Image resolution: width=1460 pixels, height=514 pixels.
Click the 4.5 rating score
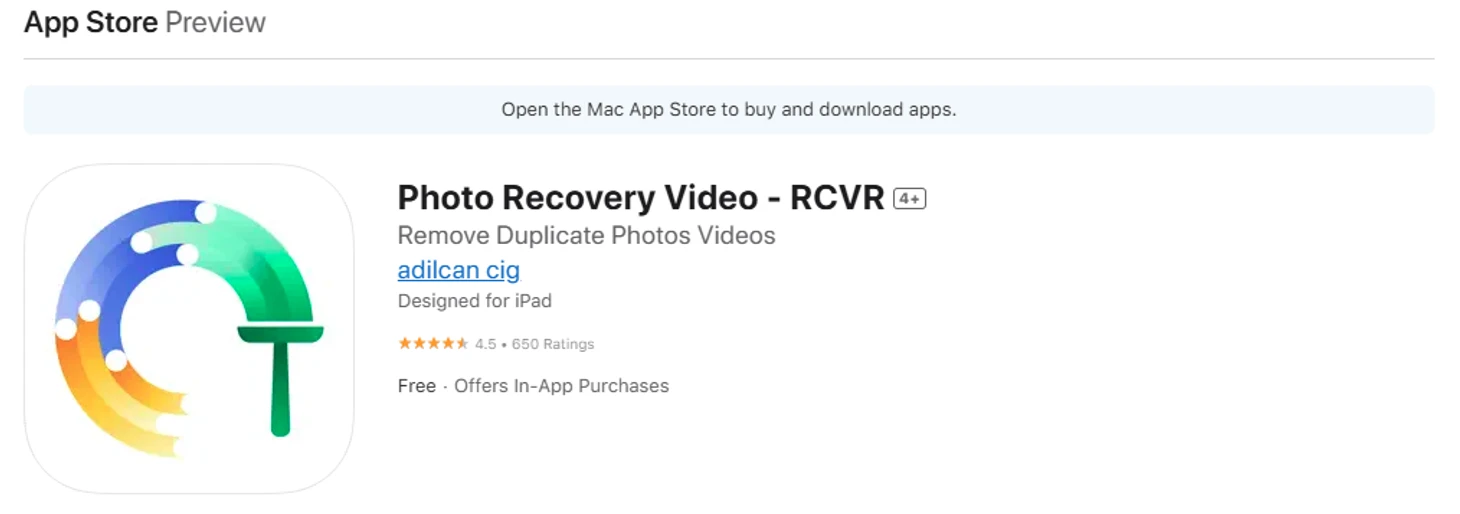point(486,344)
